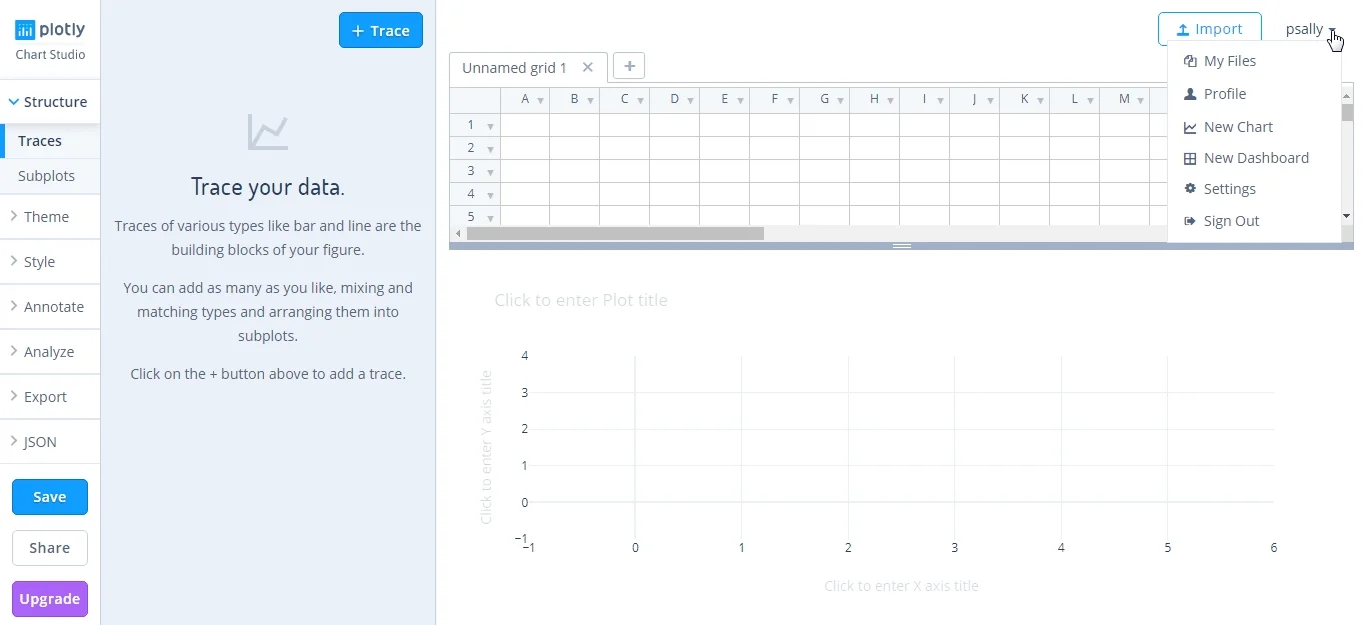Click the Import upload button

[1209, 29]
